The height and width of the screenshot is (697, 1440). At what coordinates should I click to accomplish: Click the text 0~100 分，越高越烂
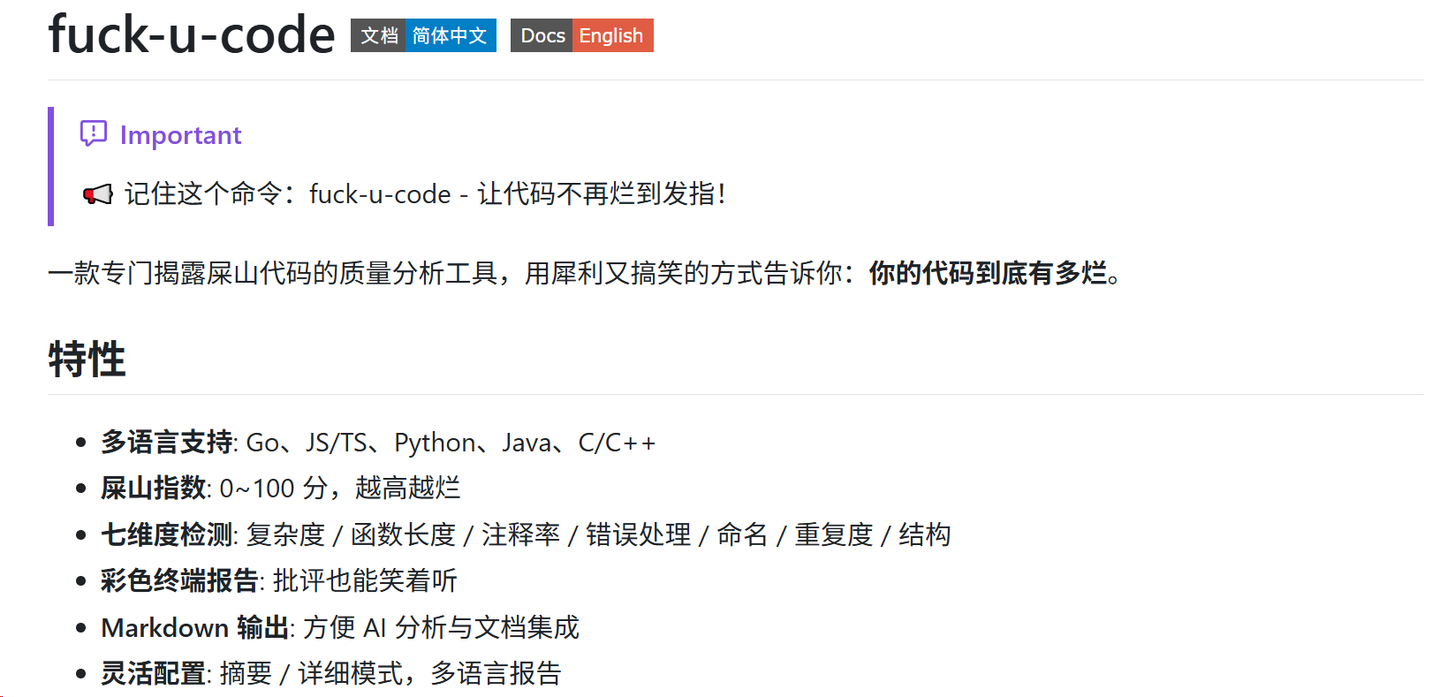point(340,488)
